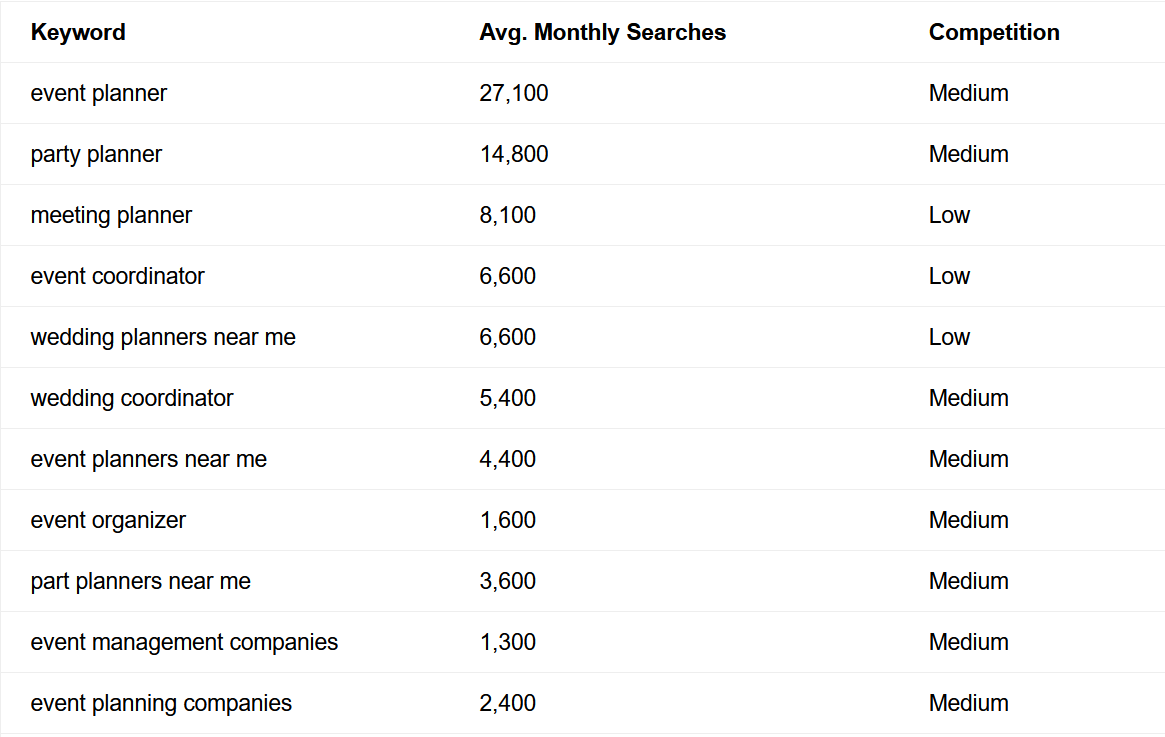The image size is (1165, 737).
Task: Select 'event planners near me' row
Action: click(149, 459)
